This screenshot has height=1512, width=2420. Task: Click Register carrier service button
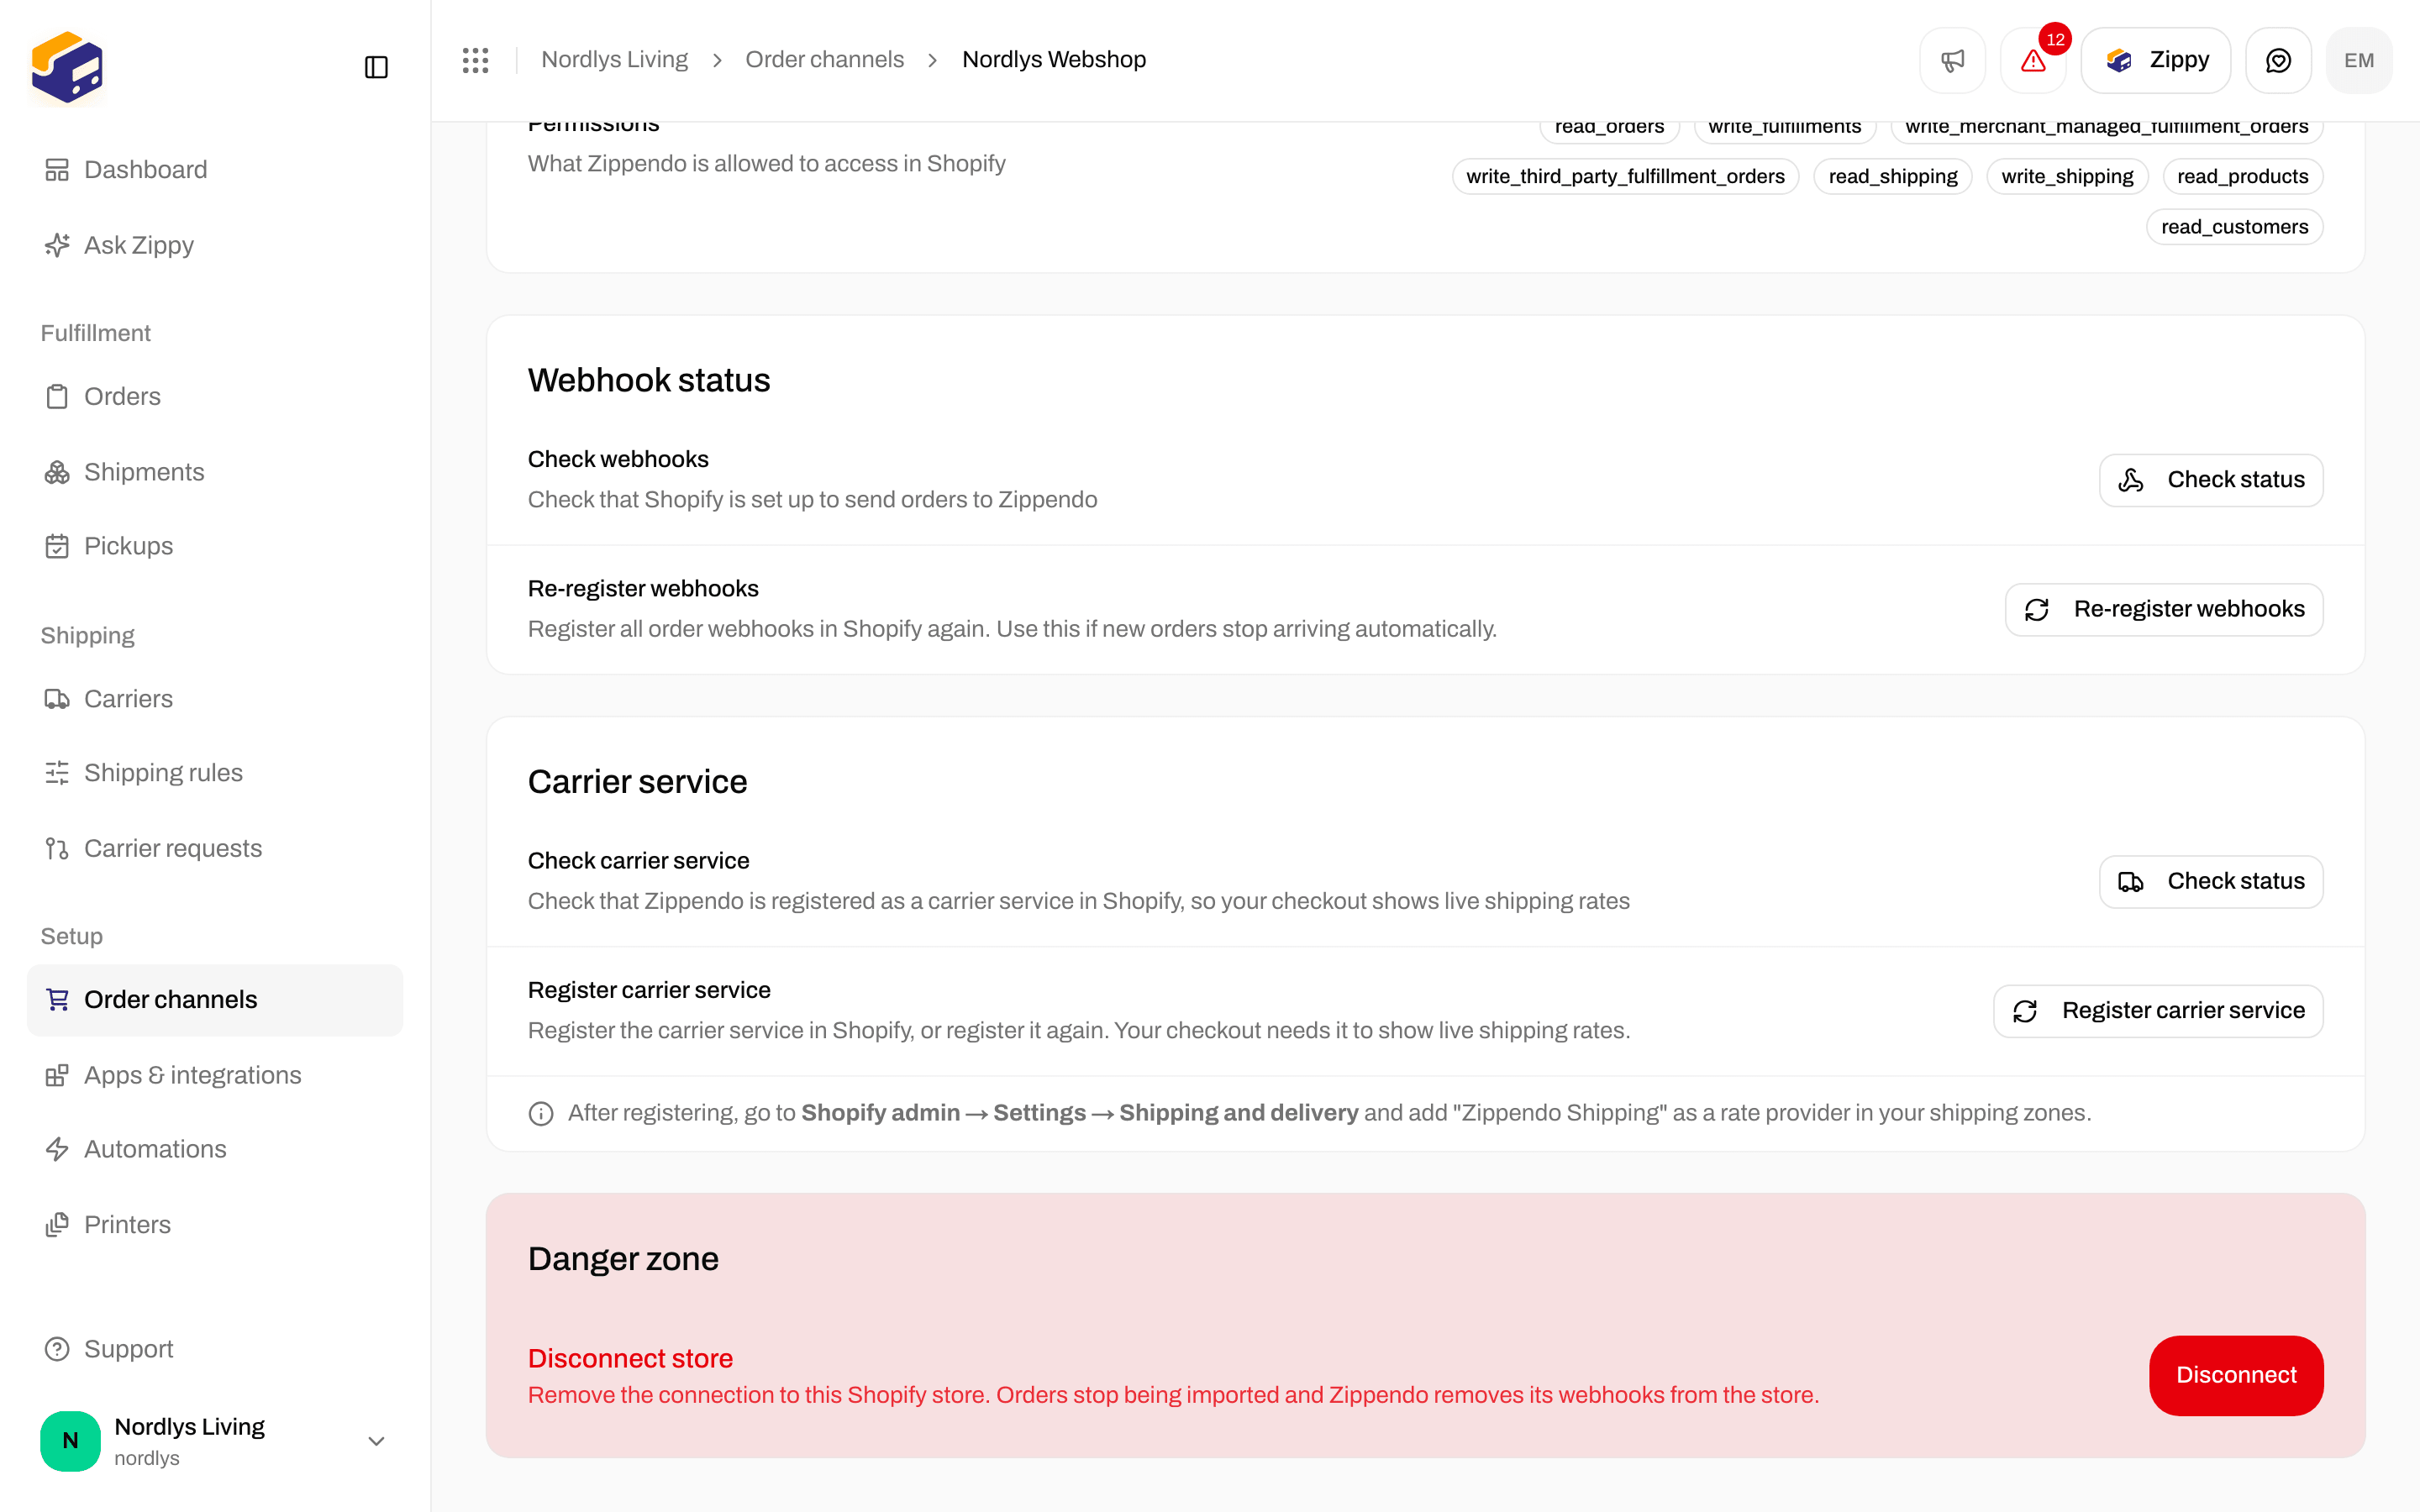point(2158,1011)
